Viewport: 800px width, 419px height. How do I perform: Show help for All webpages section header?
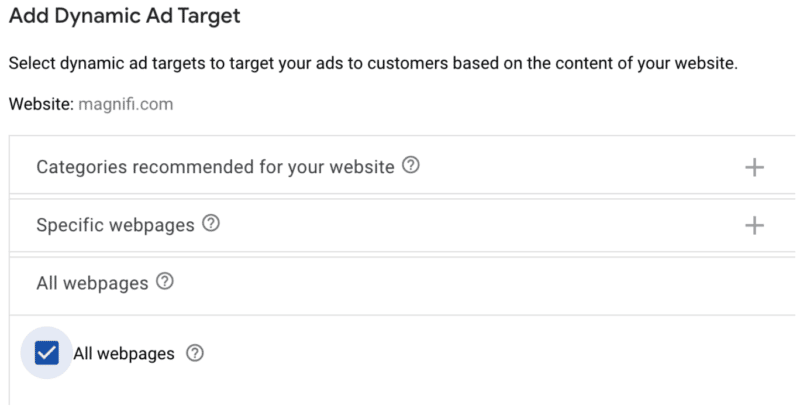point(165,283)
